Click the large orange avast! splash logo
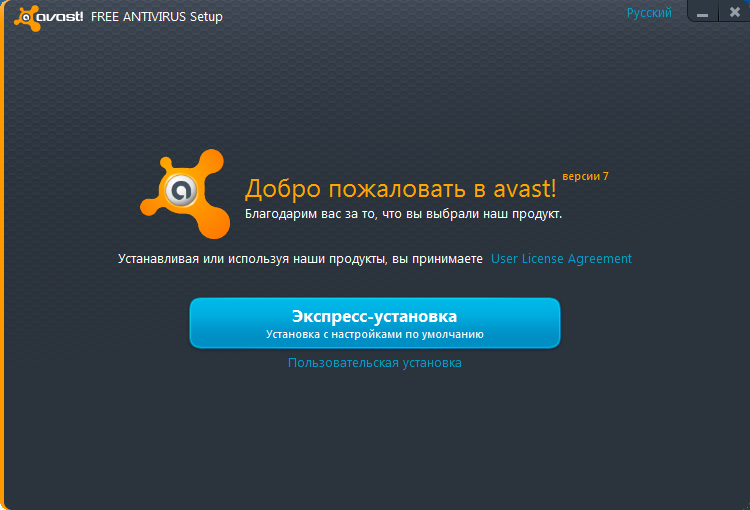Viewport: 750px width, 510px height. [186, 194]
